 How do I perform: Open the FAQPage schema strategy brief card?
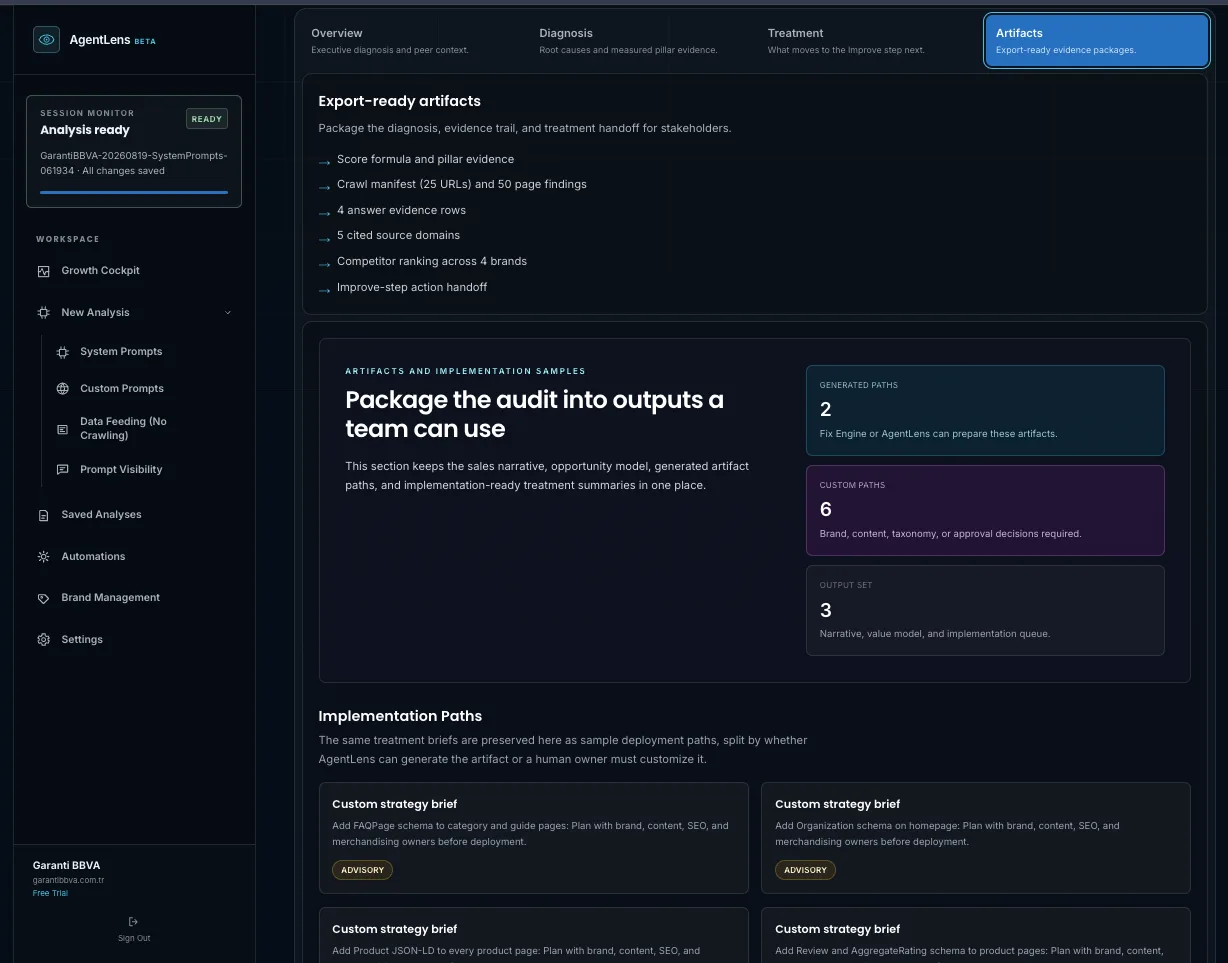534,838
